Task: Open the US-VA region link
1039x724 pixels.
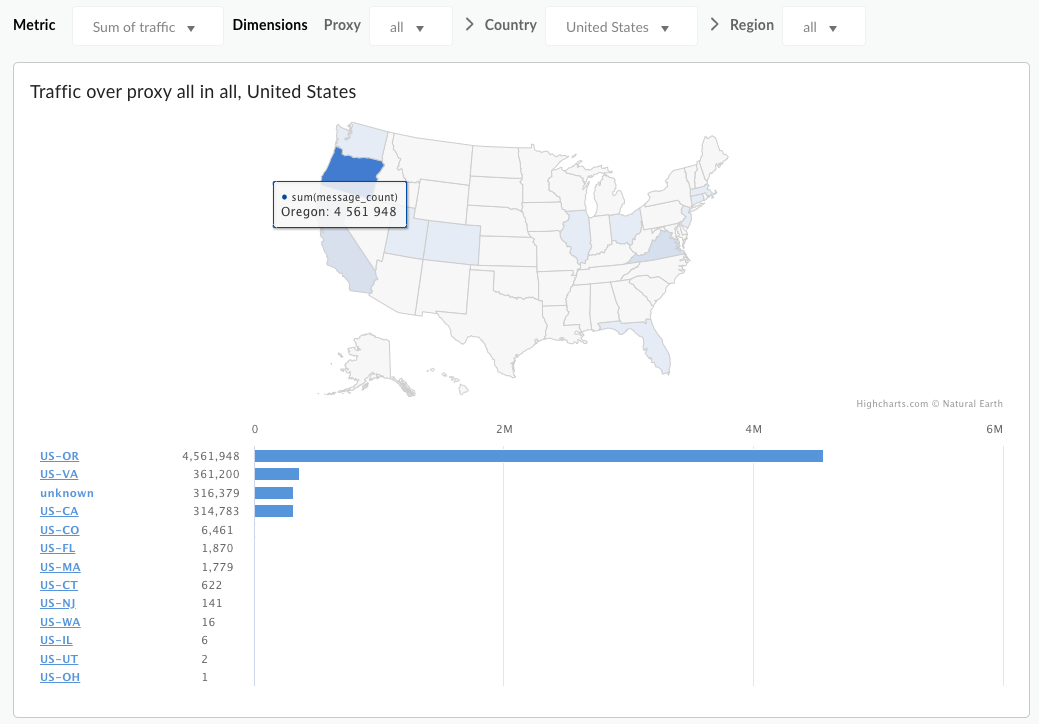Action: coord(59,474)
